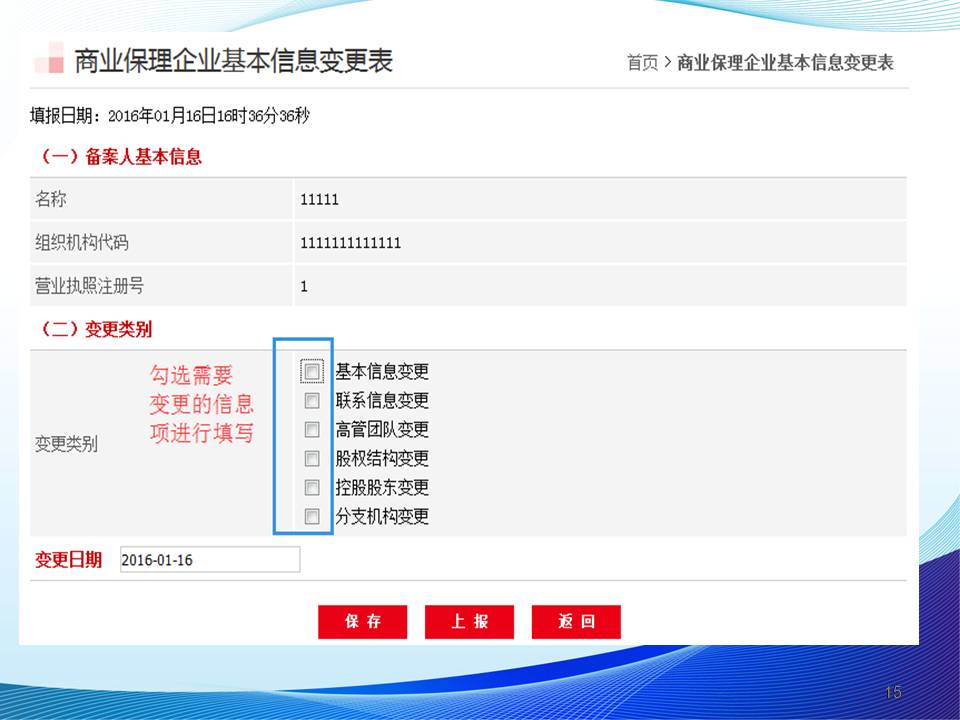Image resolution: width=960 pixels, height=720 pixels.
Task: Click the red 保存 button
Action: click(x=363, y=621)
